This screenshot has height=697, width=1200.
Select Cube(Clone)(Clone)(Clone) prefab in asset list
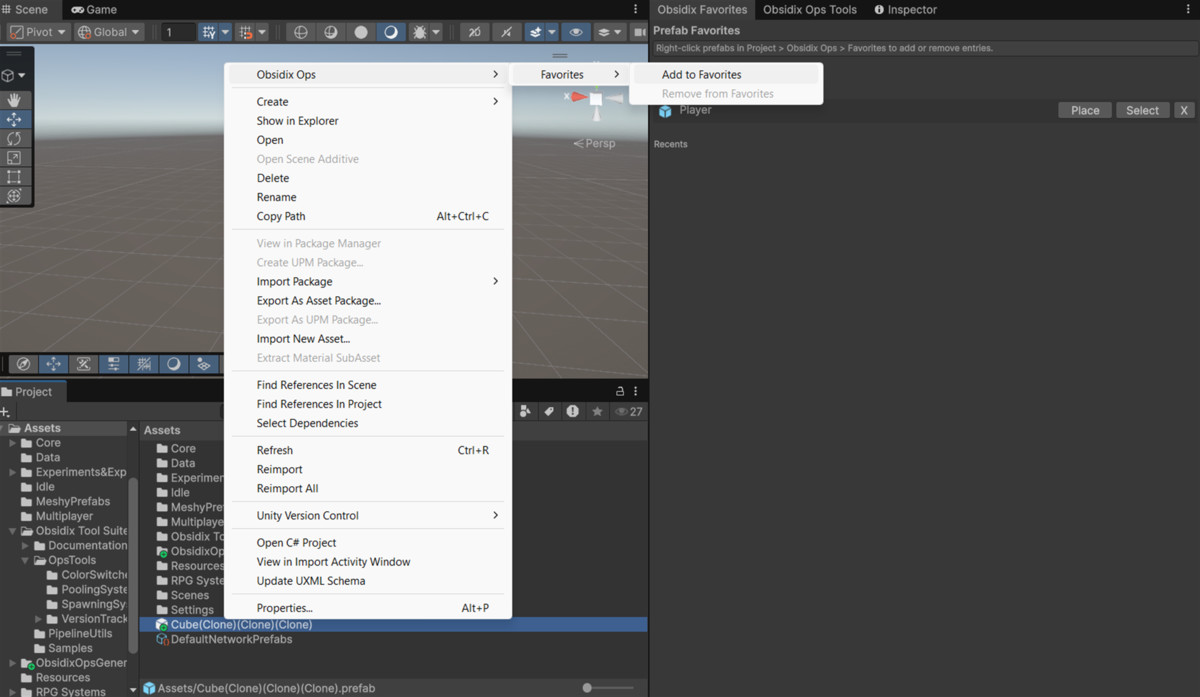(x=393, y=624)
